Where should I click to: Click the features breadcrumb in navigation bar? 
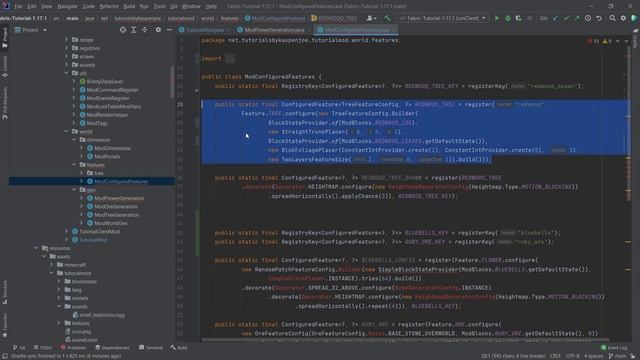click(x=229, y=18)
